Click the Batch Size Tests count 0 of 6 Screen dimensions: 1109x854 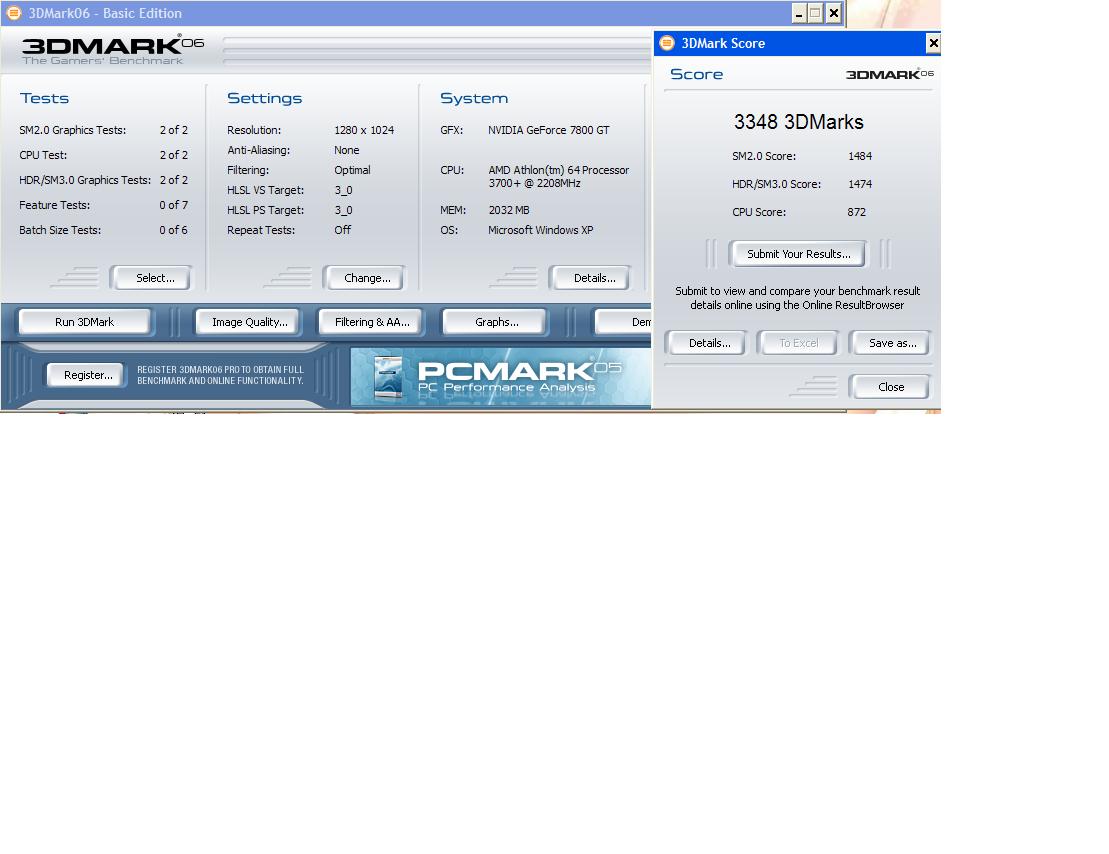point(173,230)
